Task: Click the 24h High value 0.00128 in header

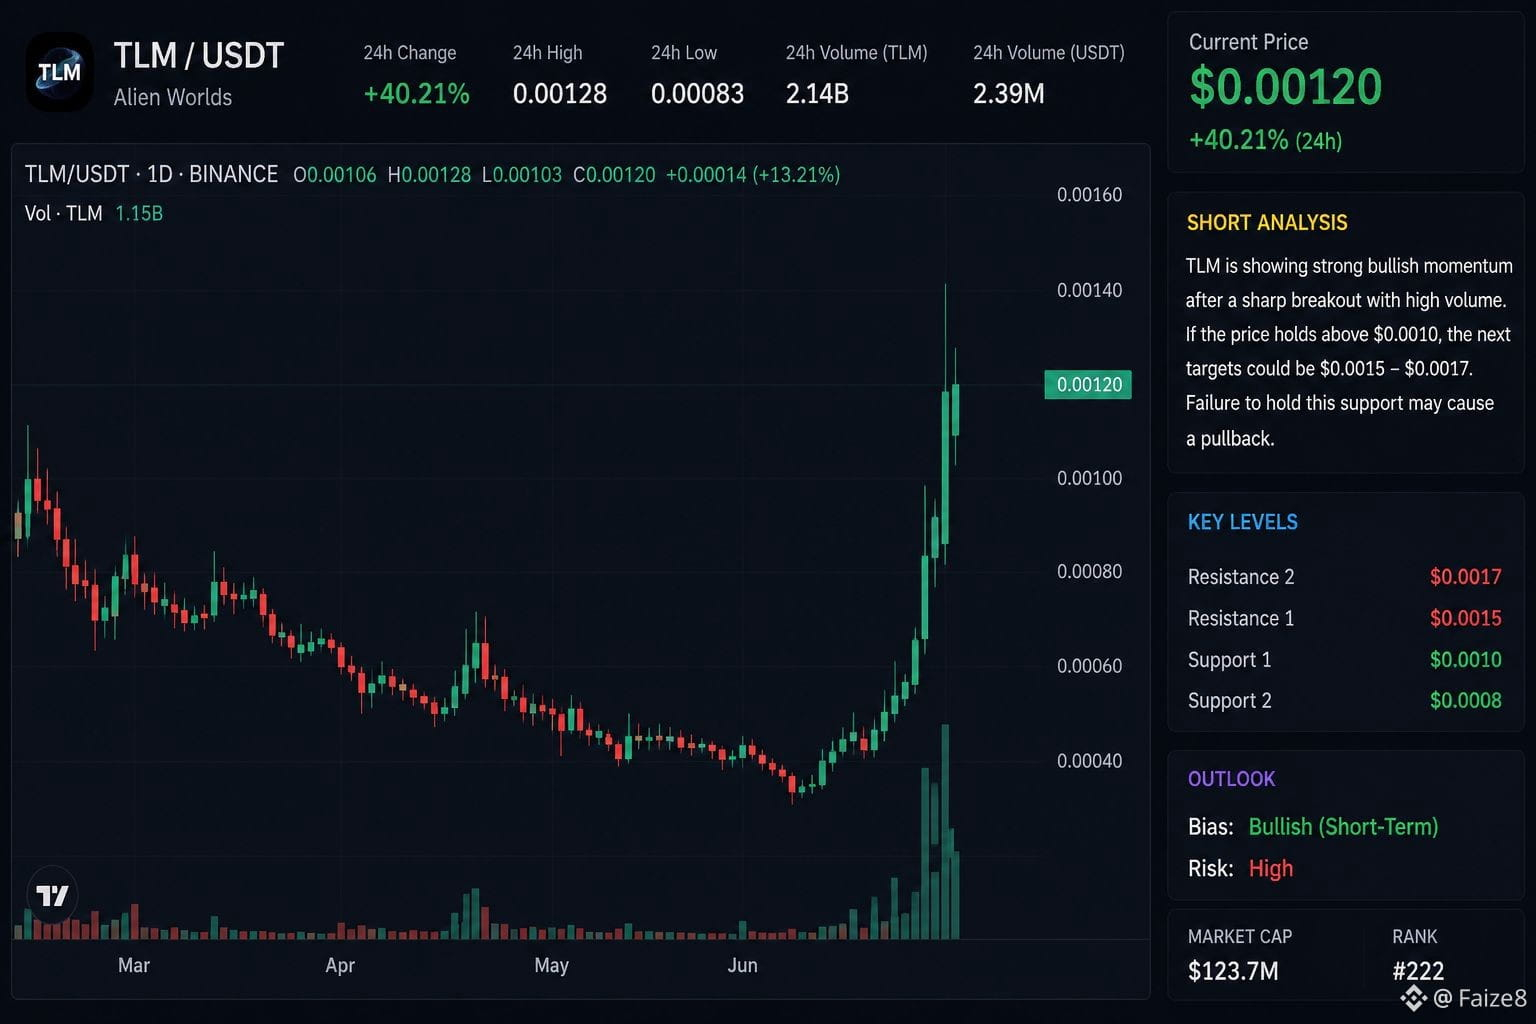Action: coord(560,94)
